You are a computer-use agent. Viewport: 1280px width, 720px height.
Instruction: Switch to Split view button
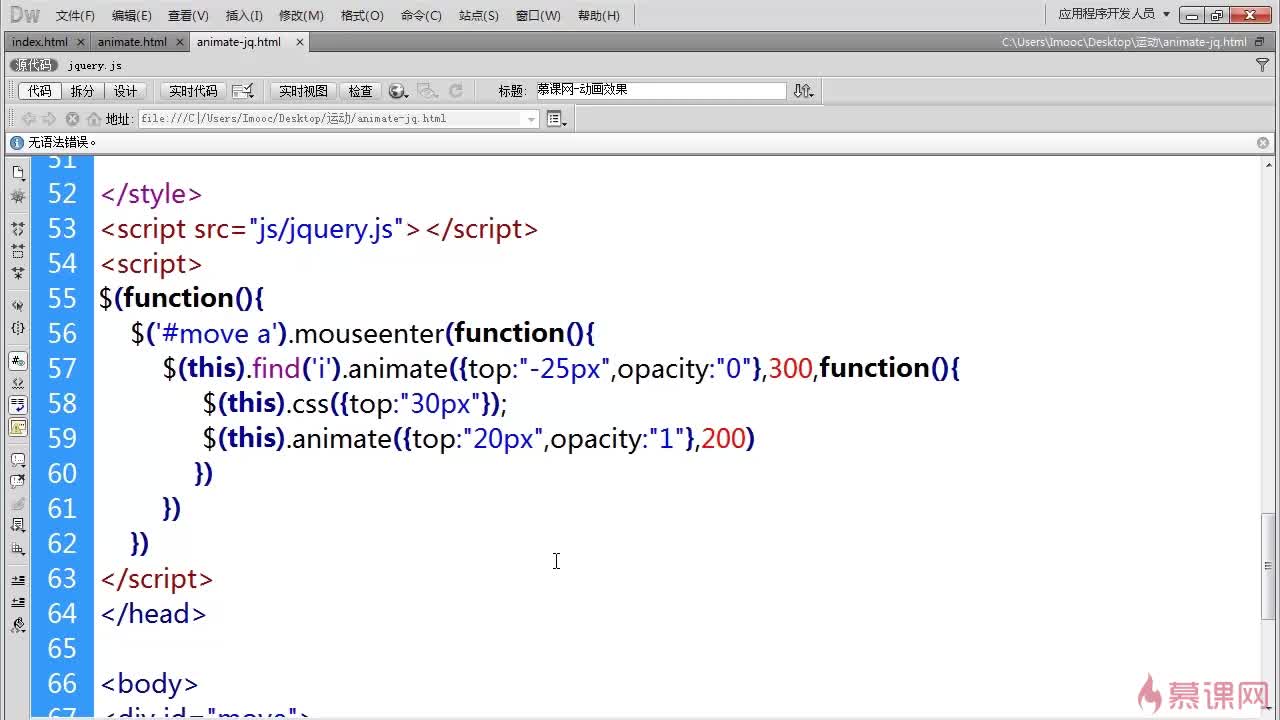(82, 91)
